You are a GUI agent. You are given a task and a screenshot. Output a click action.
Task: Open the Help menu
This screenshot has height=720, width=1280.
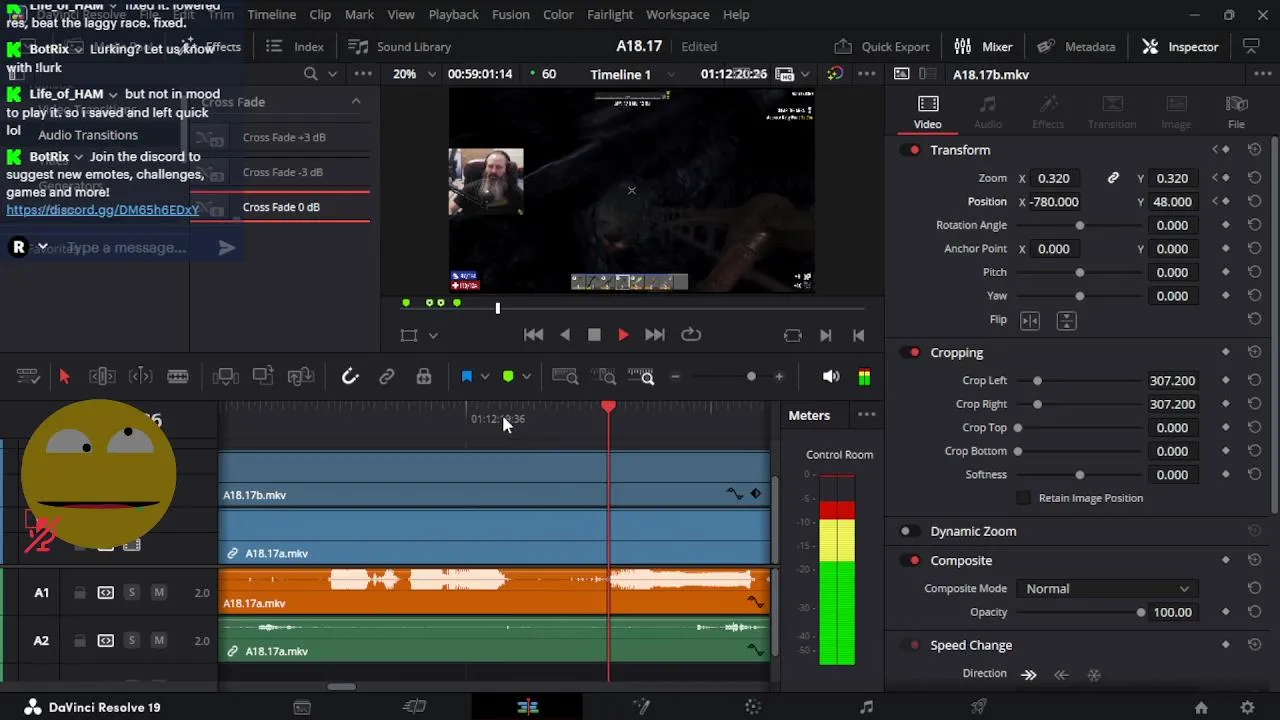pos(736,14)
